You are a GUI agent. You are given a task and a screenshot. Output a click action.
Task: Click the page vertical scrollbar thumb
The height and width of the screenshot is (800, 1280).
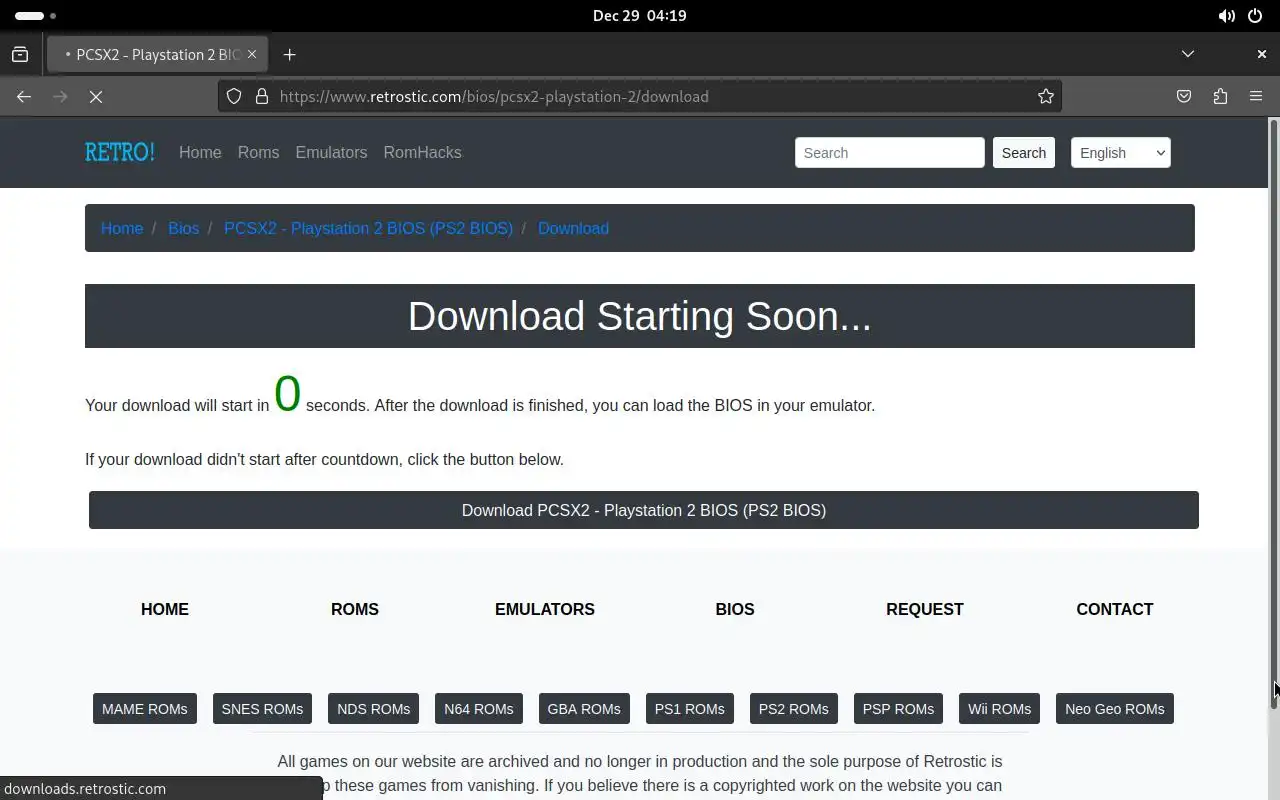coord(1273,414)
